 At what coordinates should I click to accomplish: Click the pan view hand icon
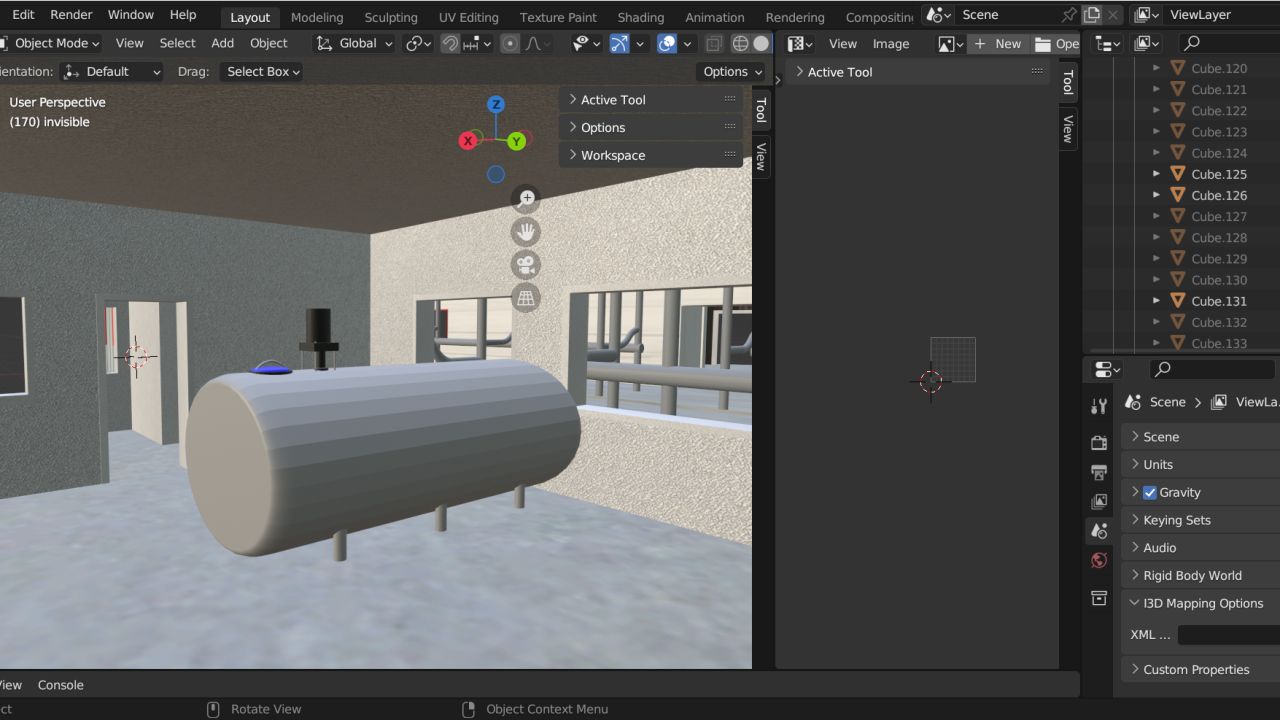click(526, 232)
